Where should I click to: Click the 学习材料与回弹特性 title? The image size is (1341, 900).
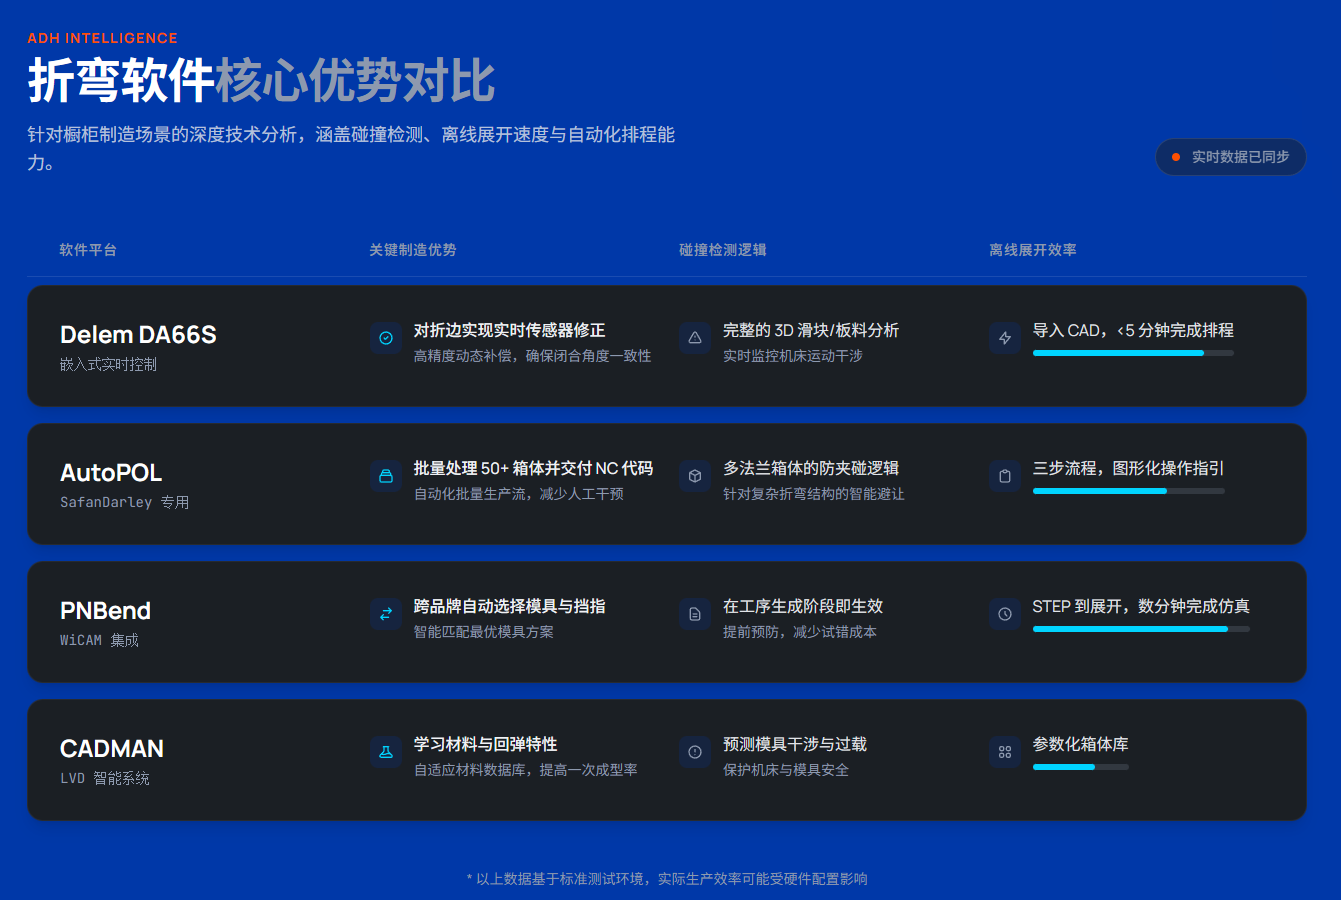pos(486,744)
